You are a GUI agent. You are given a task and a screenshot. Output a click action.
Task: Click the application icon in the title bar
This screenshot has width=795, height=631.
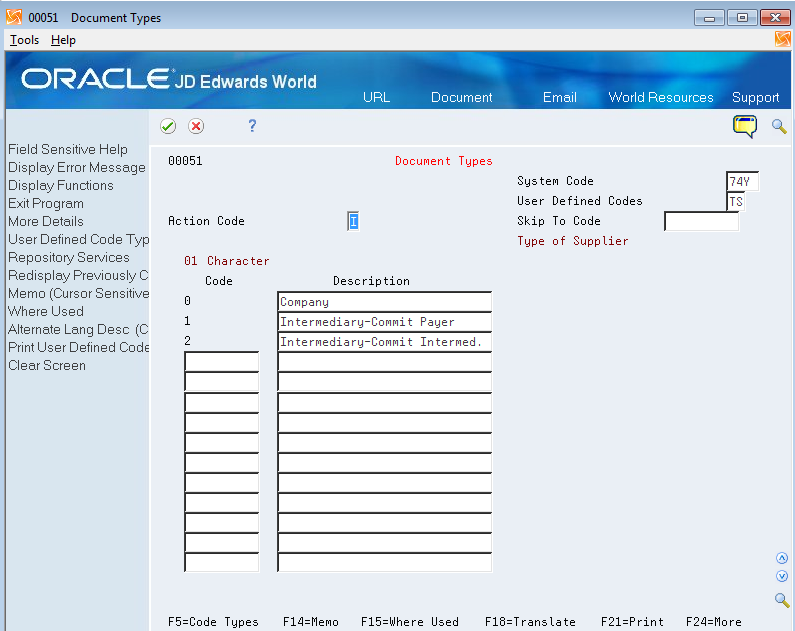pyautogui.click(x=14, y=17)
